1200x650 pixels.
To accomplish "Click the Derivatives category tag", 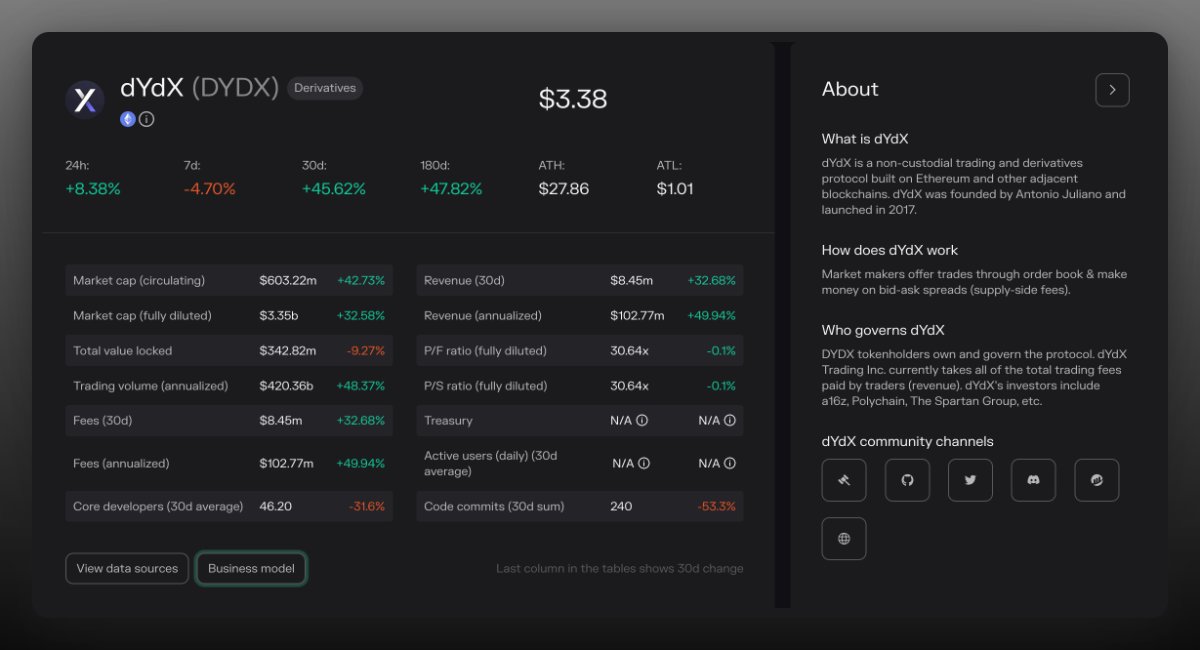I will point(325,88).
